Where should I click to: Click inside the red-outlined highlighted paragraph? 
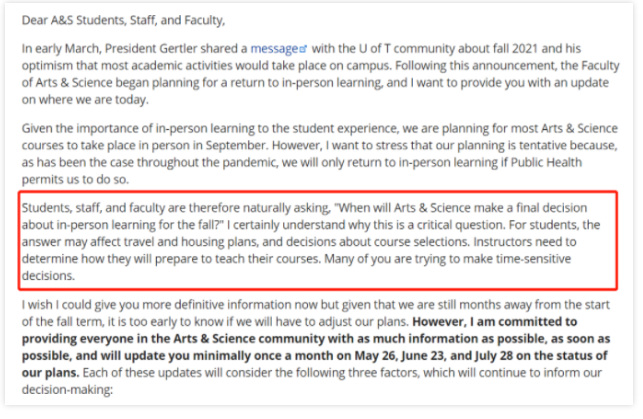click(318, 241)
